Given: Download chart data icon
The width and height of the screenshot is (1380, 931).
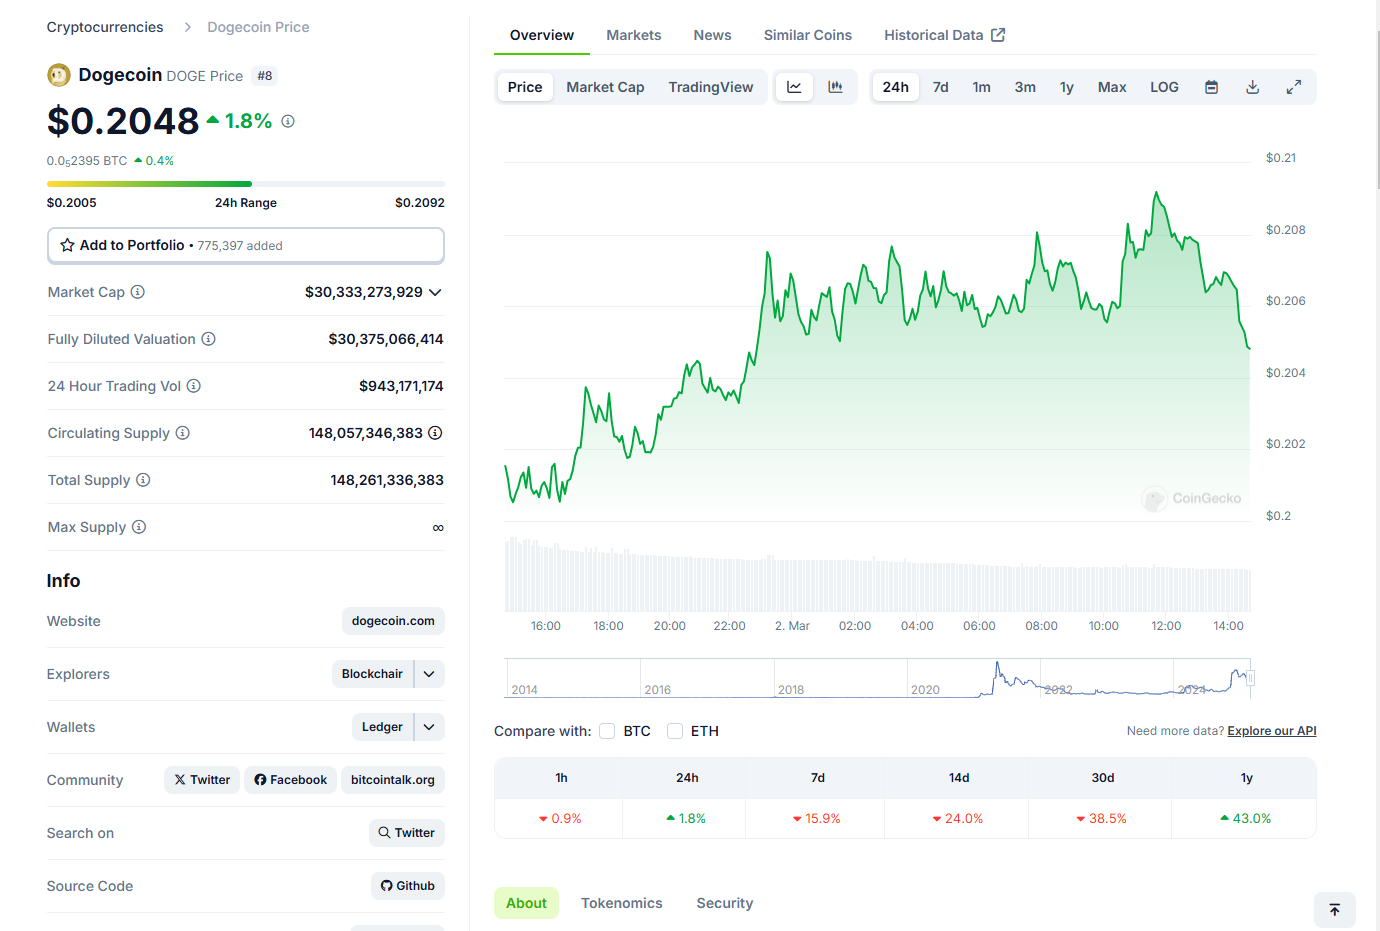Looking at the screenshot, I should [x=1252, y=87].
